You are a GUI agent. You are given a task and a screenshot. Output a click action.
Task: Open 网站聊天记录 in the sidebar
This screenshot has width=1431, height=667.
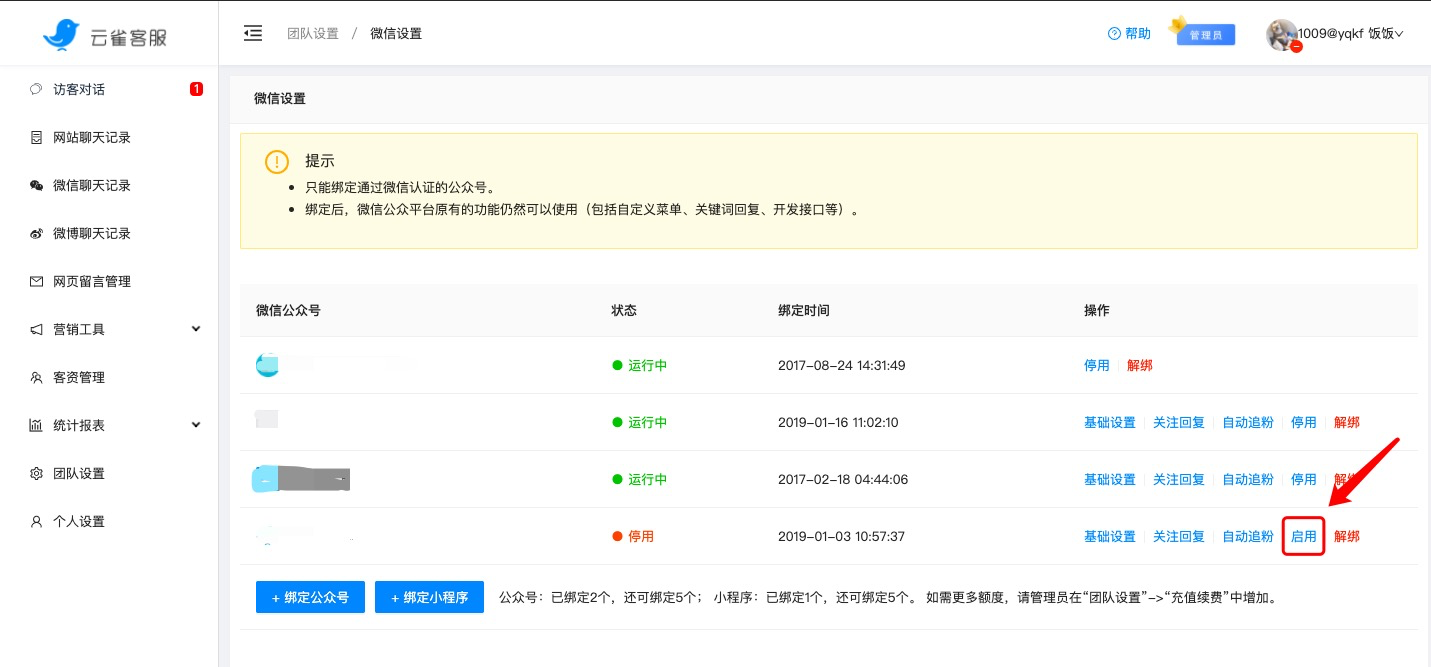pyautogui.click(x=89, y=137)
